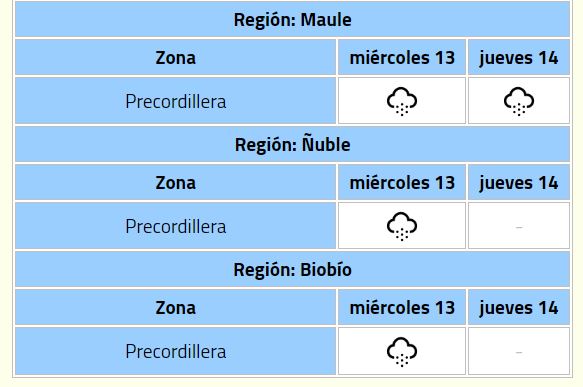
Task: Click the Zona header under Ñuble
Action: tap(175, 183)
